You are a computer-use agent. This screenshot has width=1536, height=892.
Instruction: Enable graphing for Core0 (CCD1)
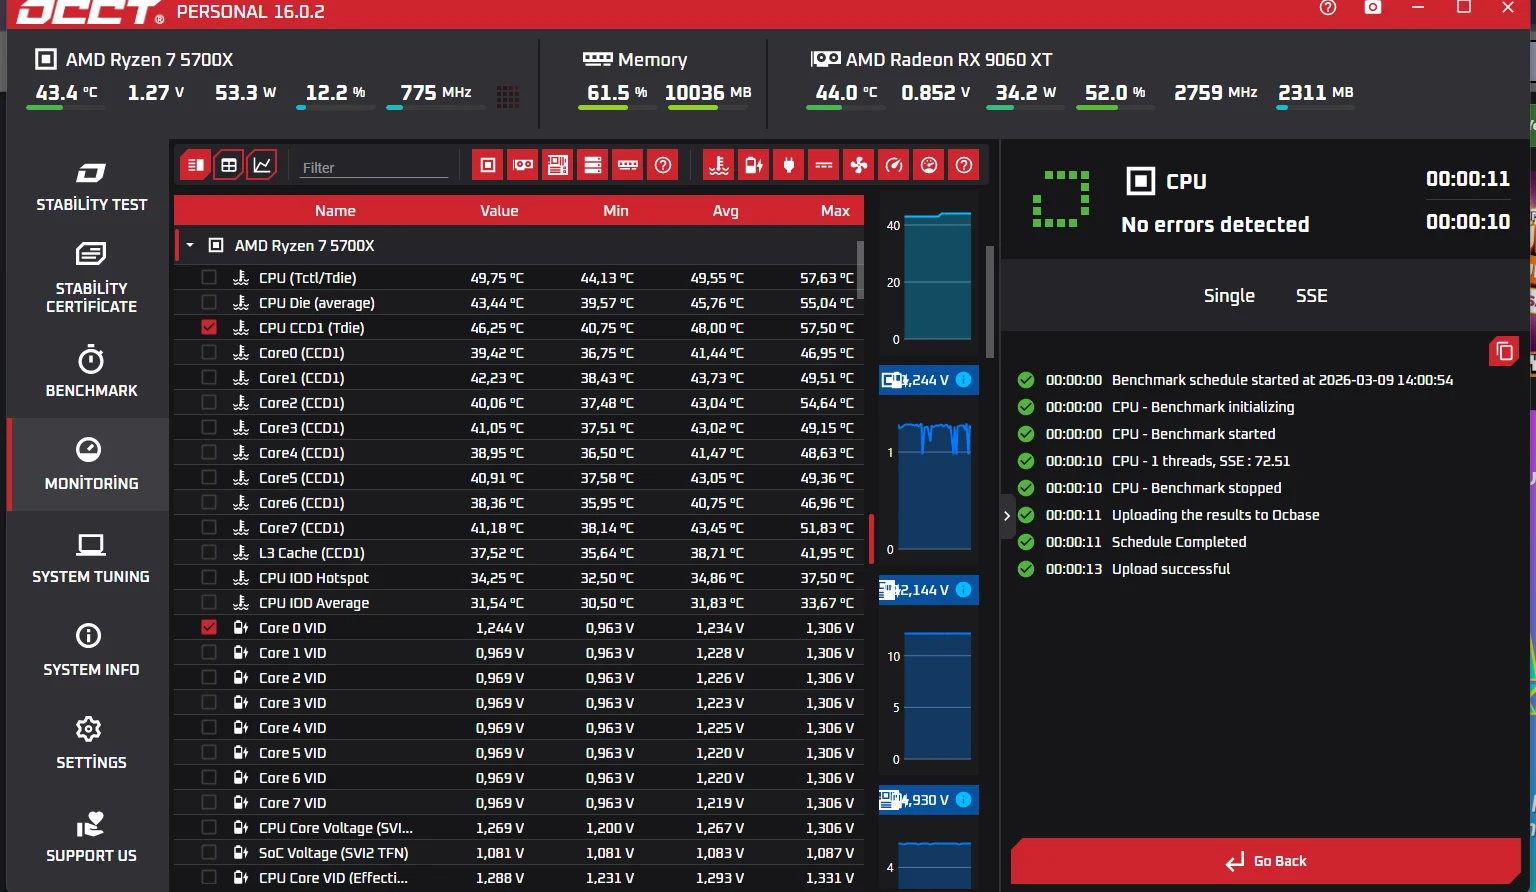click(209, 352)
